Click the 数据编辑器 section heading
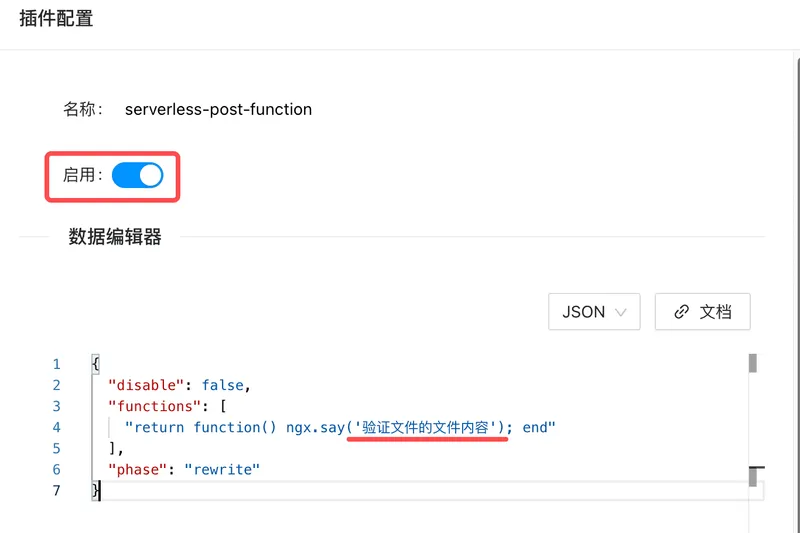800x533 pixels. [115, 237]
